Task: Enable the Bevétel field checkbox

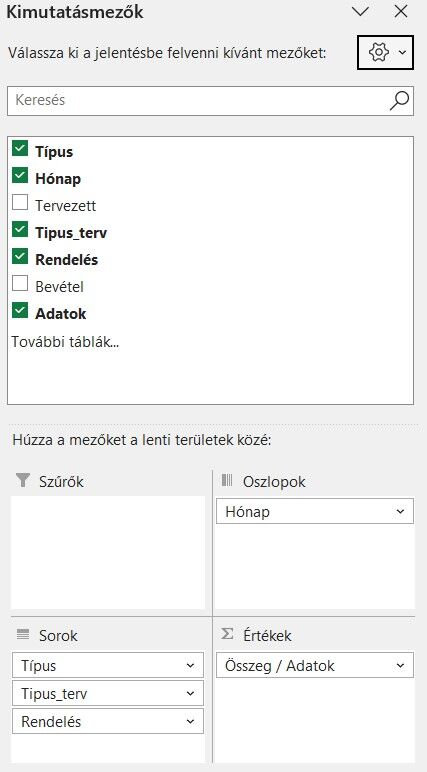Action: pos(20,283)
